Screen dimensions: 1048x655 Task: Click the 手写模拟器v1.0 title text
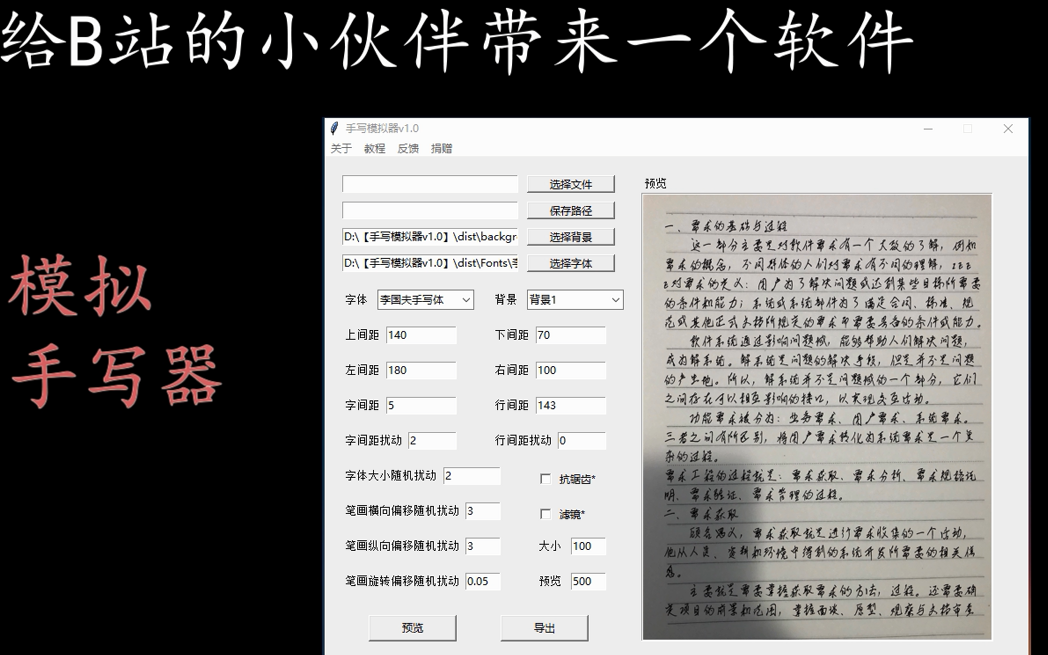(382, 128)
